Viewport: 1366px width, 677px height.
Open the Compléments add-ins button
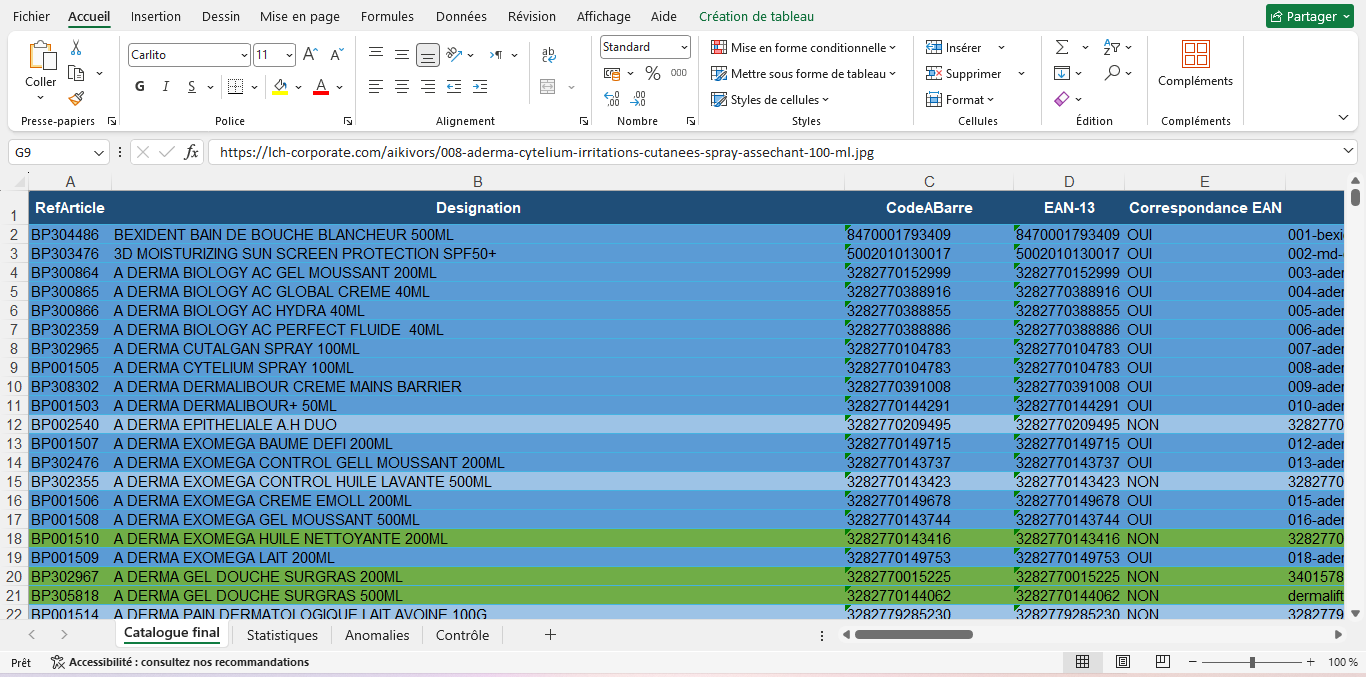click(x=1195, y=63)
